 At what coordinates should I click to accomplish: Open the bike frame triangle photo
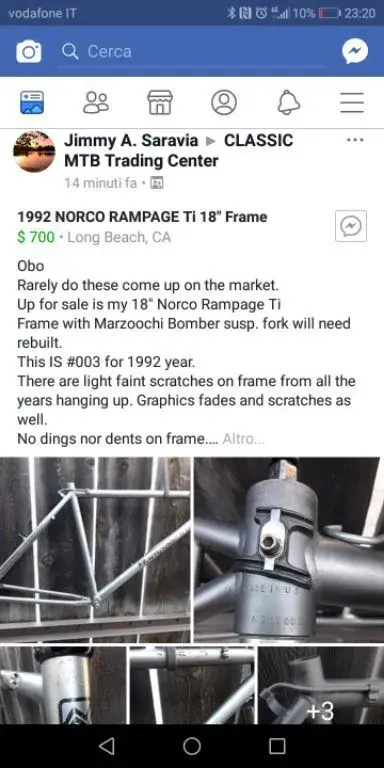(95, 550)
